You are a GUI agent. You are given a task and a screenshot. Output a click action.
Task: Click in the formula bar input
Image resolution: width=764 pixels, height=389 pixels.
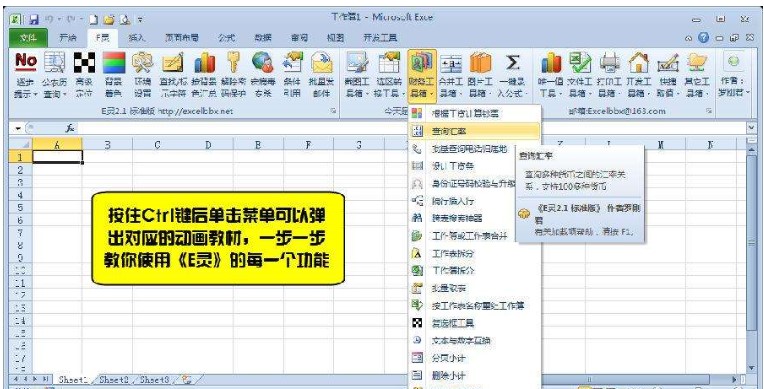tap(412, 128)
